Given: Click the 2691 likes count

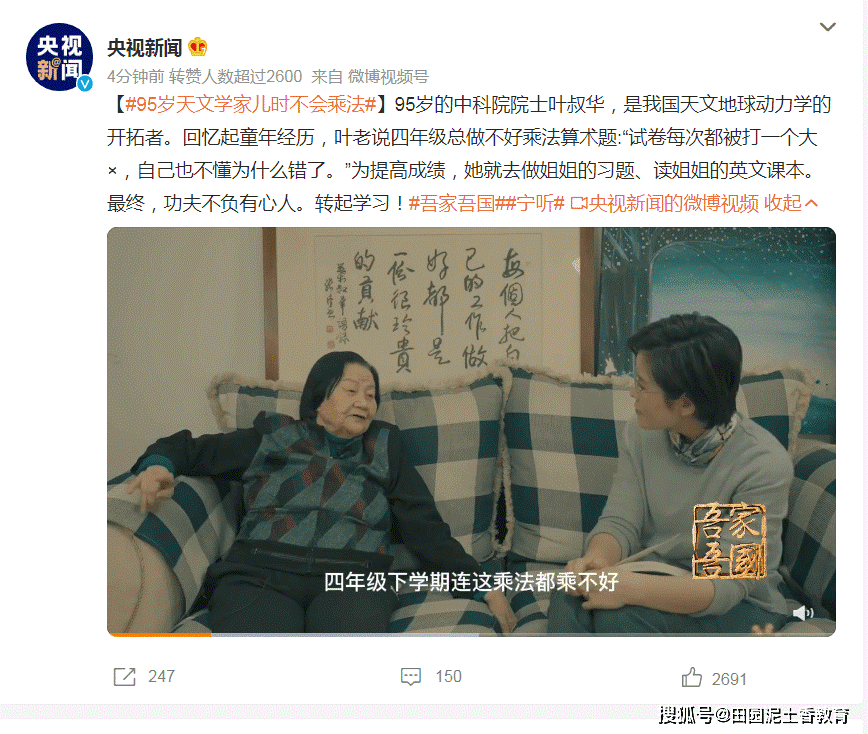Looking at the screenshot, I should click(x=729, y=679).
